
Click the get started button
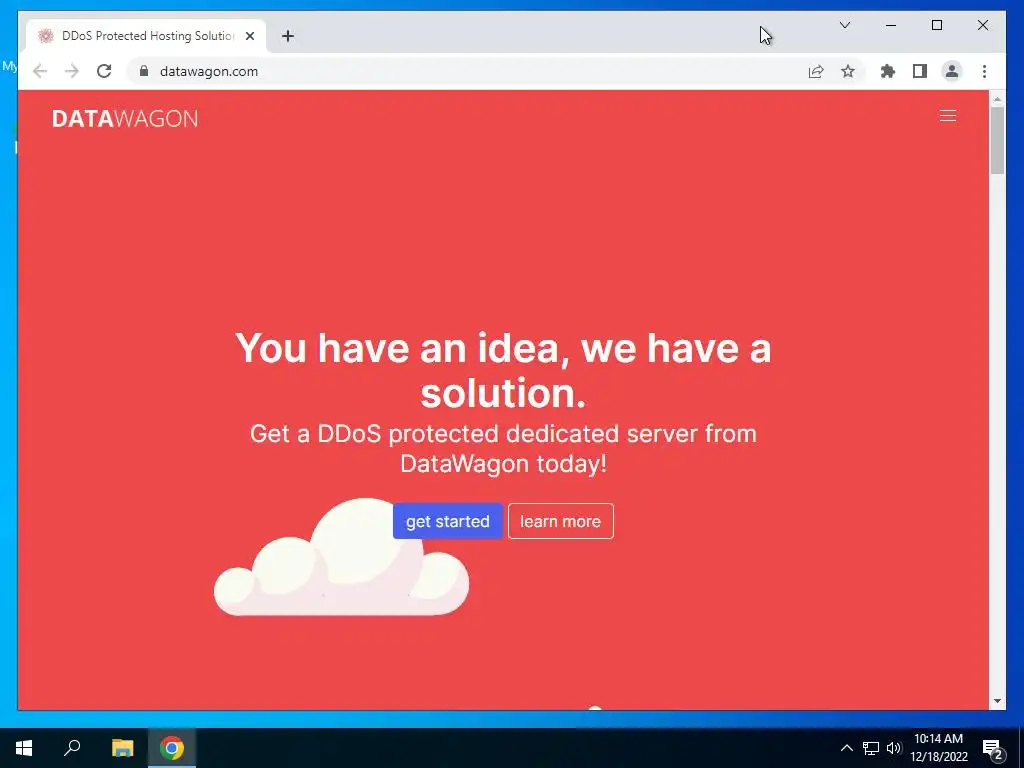tap(447, 521)
